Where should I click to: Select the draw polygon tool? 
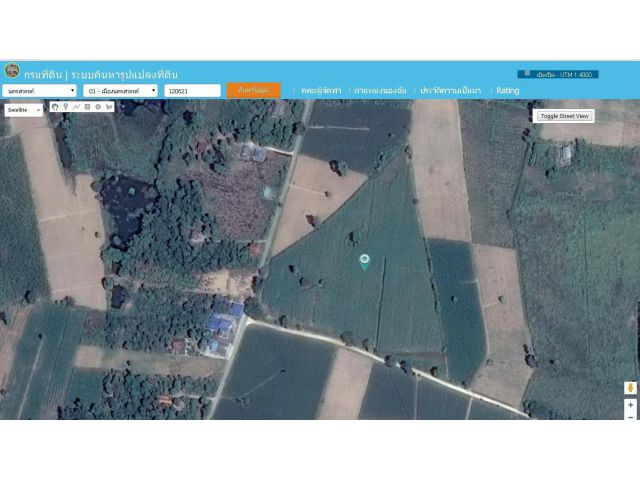[x=109, y=106]
